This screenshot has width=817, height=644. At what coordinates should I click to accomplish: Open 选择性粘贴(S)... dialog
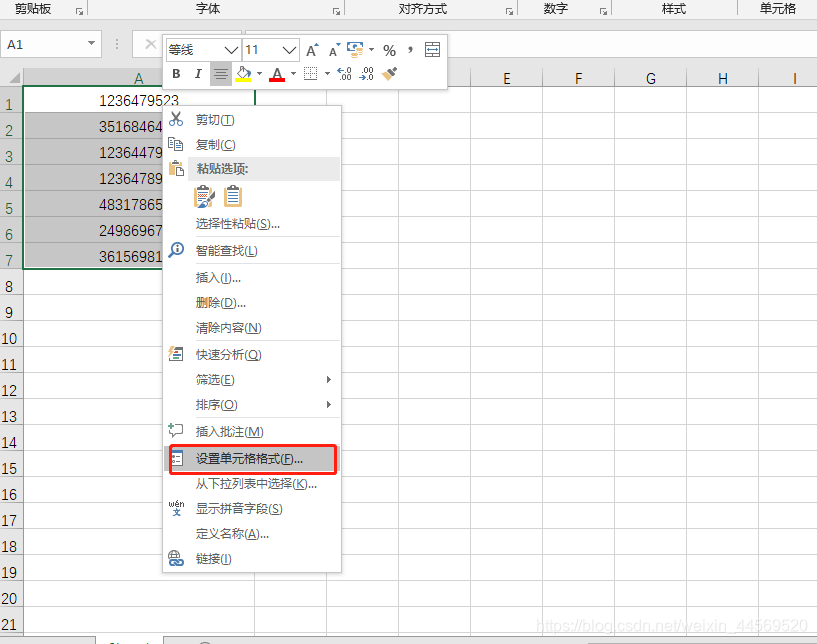pyautogui.click(x=252, y=224)
